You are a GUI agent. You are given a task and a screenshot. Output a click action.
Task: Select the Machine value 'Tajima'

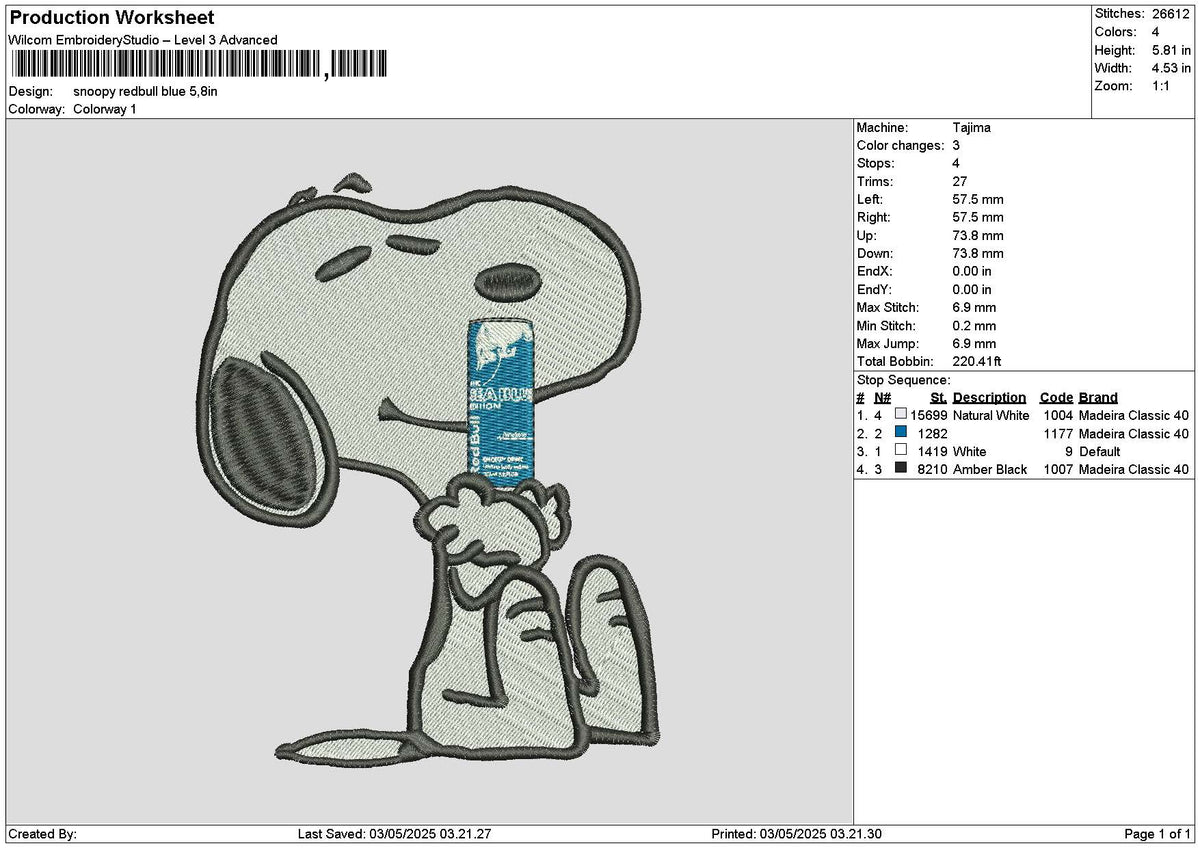click(972, 128)
